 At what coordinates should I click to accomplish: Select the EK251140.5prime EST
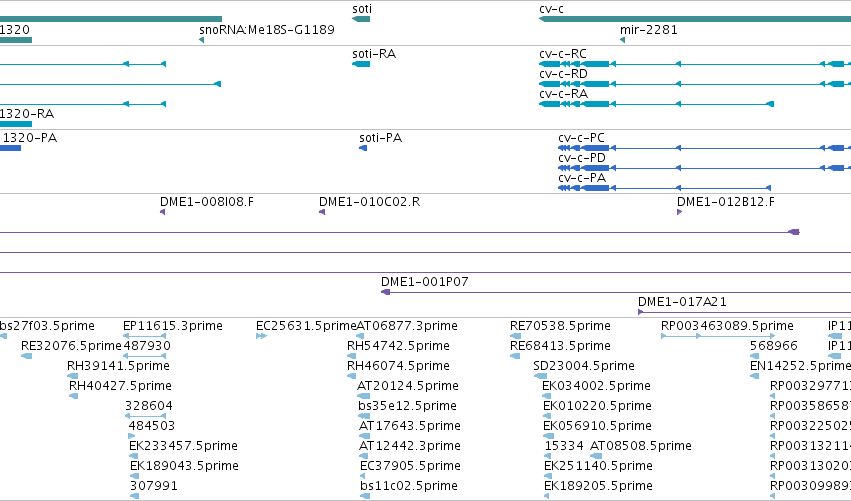[x=598, y=466]
